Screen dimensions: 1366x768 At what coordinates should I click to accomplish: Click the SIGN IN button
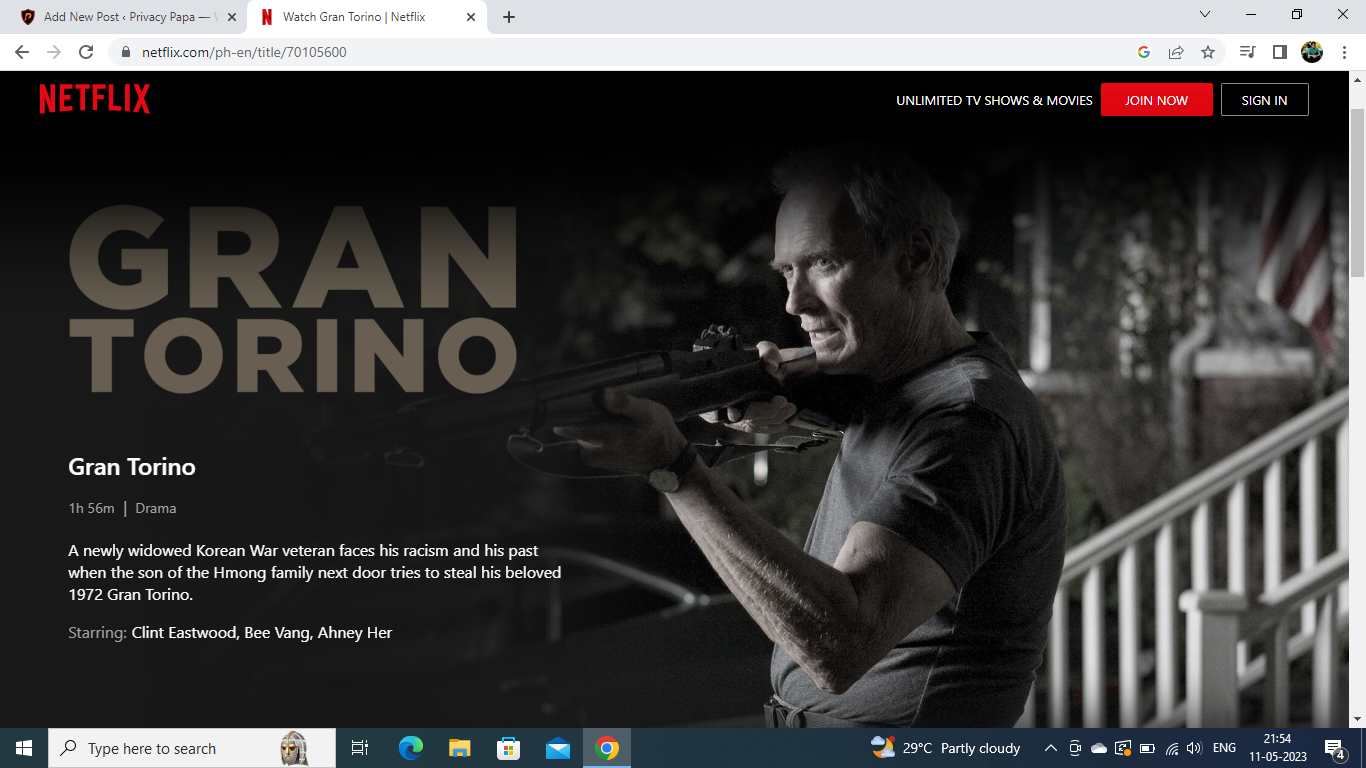click(1264, 100)
